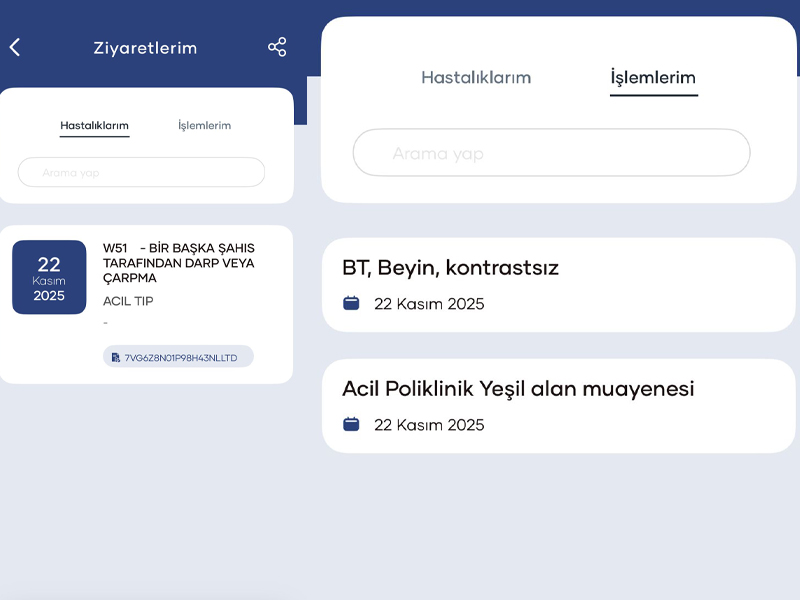Select the Hastalıklarım tab on the right panel
This screenshot has width=800, height=600.
click(476, 77)
